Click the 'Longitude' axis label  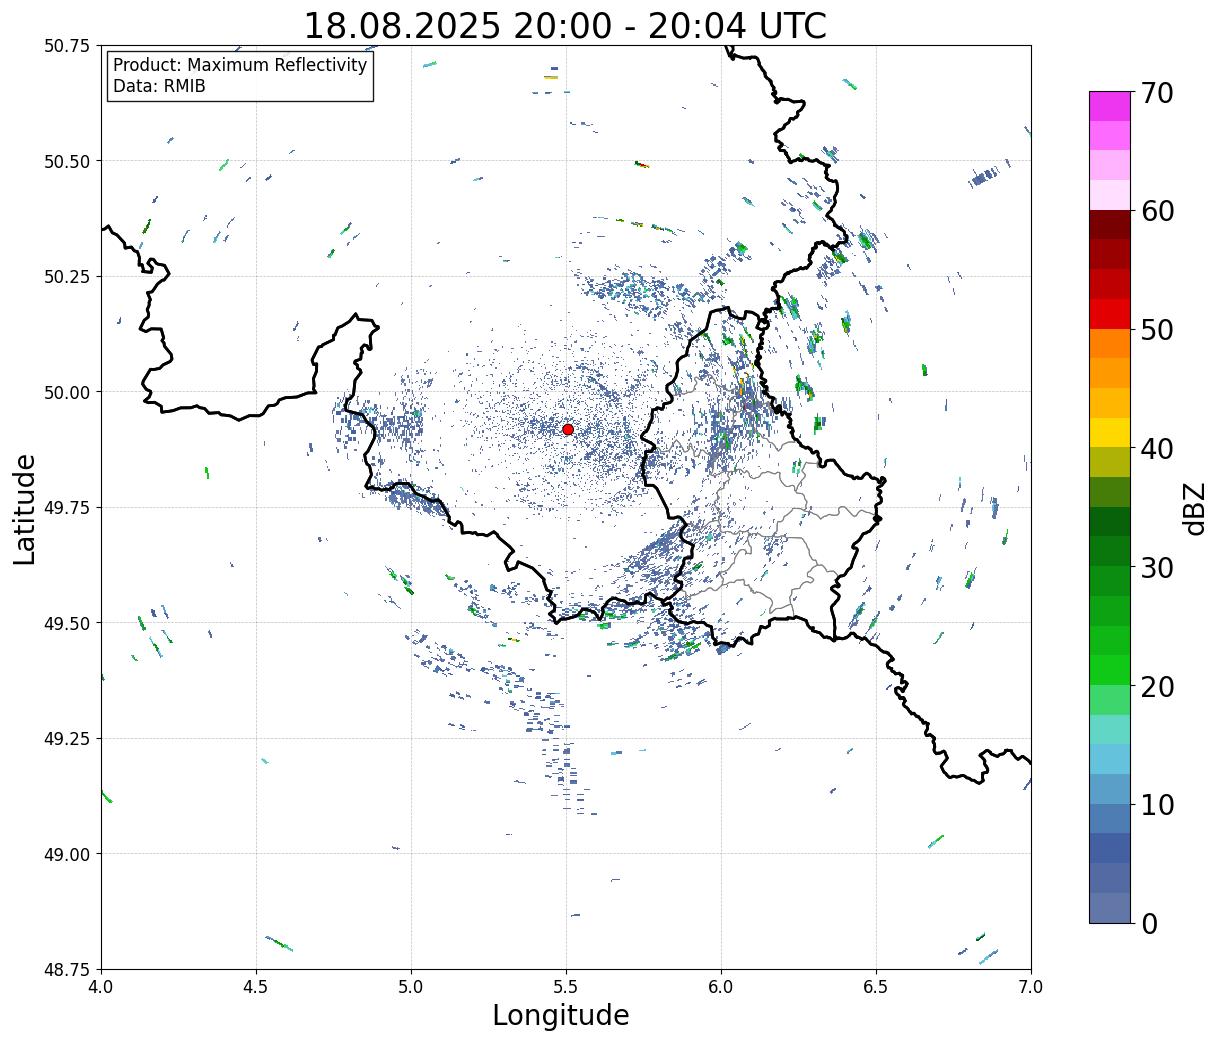click(561, 1015)
